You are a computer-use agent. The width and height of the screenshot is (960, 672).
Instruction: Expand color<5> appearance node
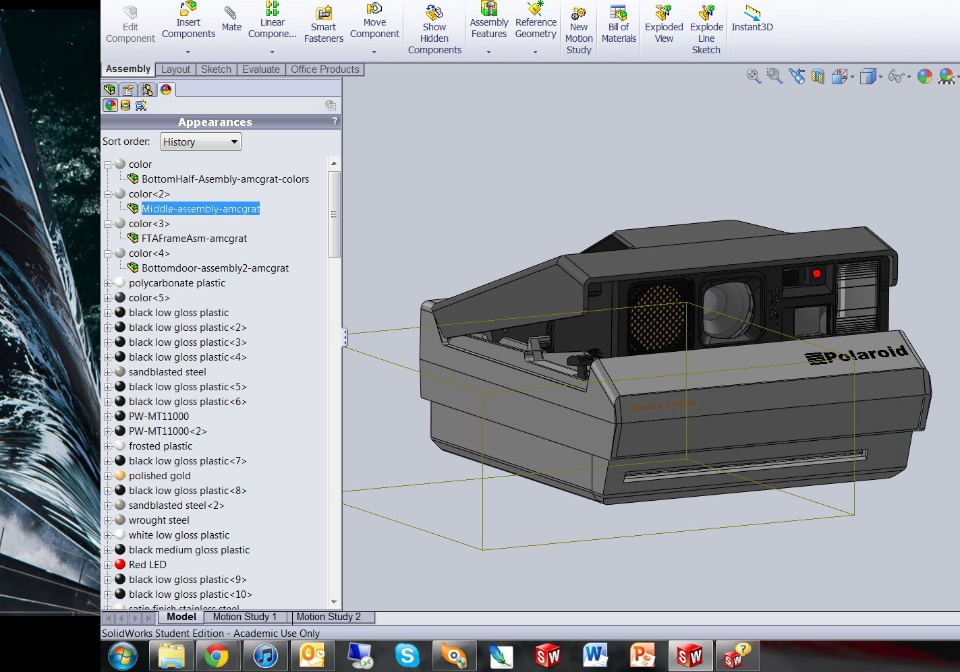pyautogui.click(x=108, y=297)
